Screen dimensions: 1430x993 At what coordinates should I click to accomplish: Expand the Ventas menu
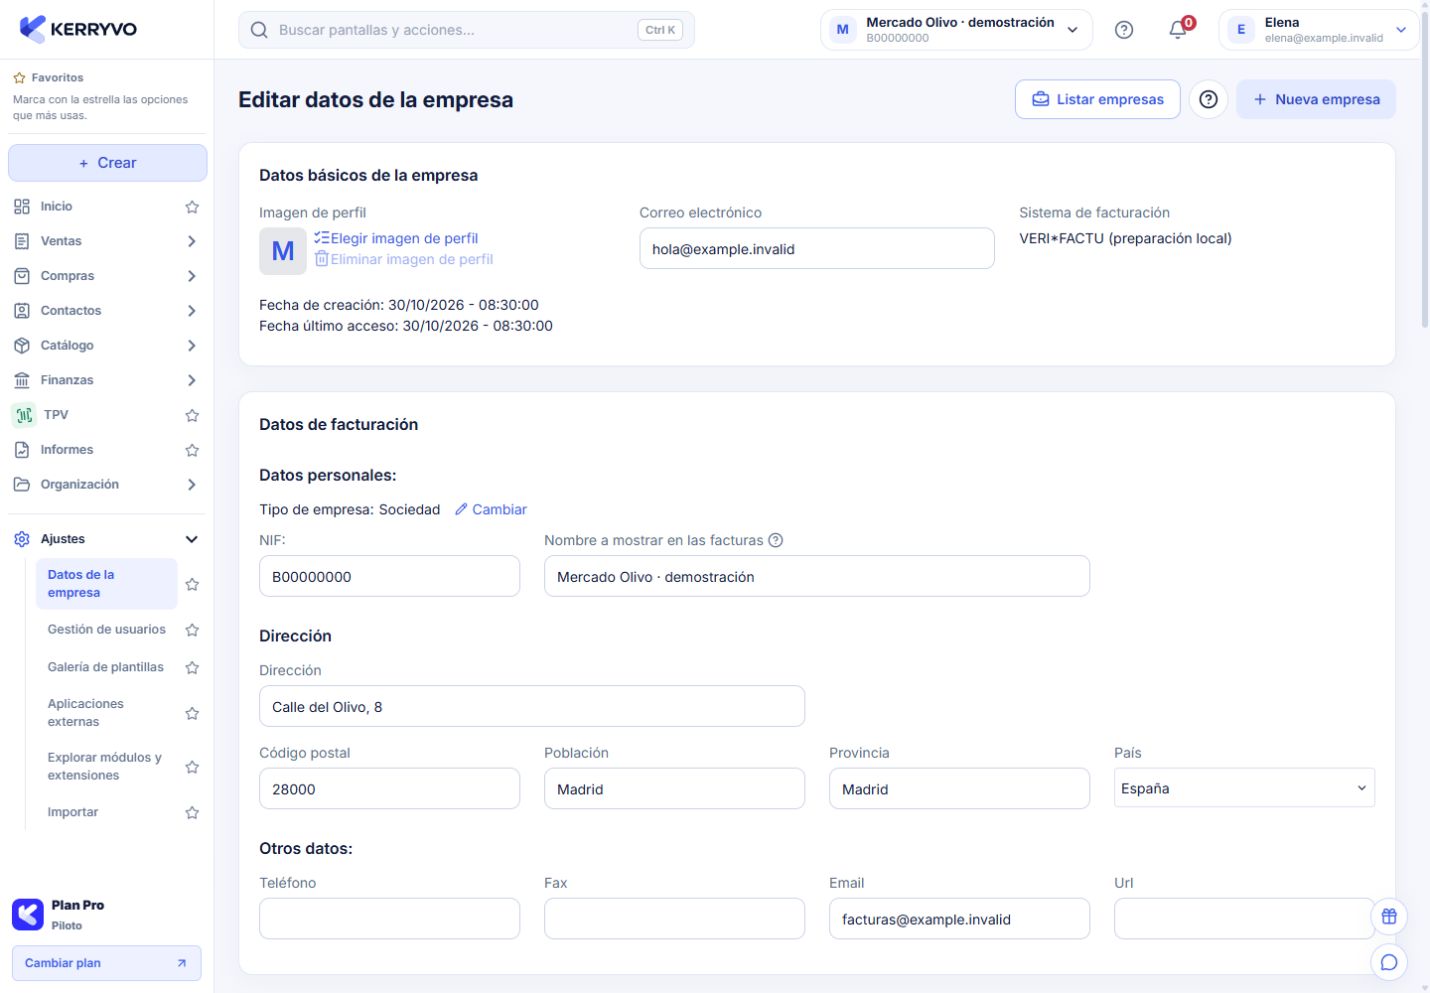click(x=192, y=241)
